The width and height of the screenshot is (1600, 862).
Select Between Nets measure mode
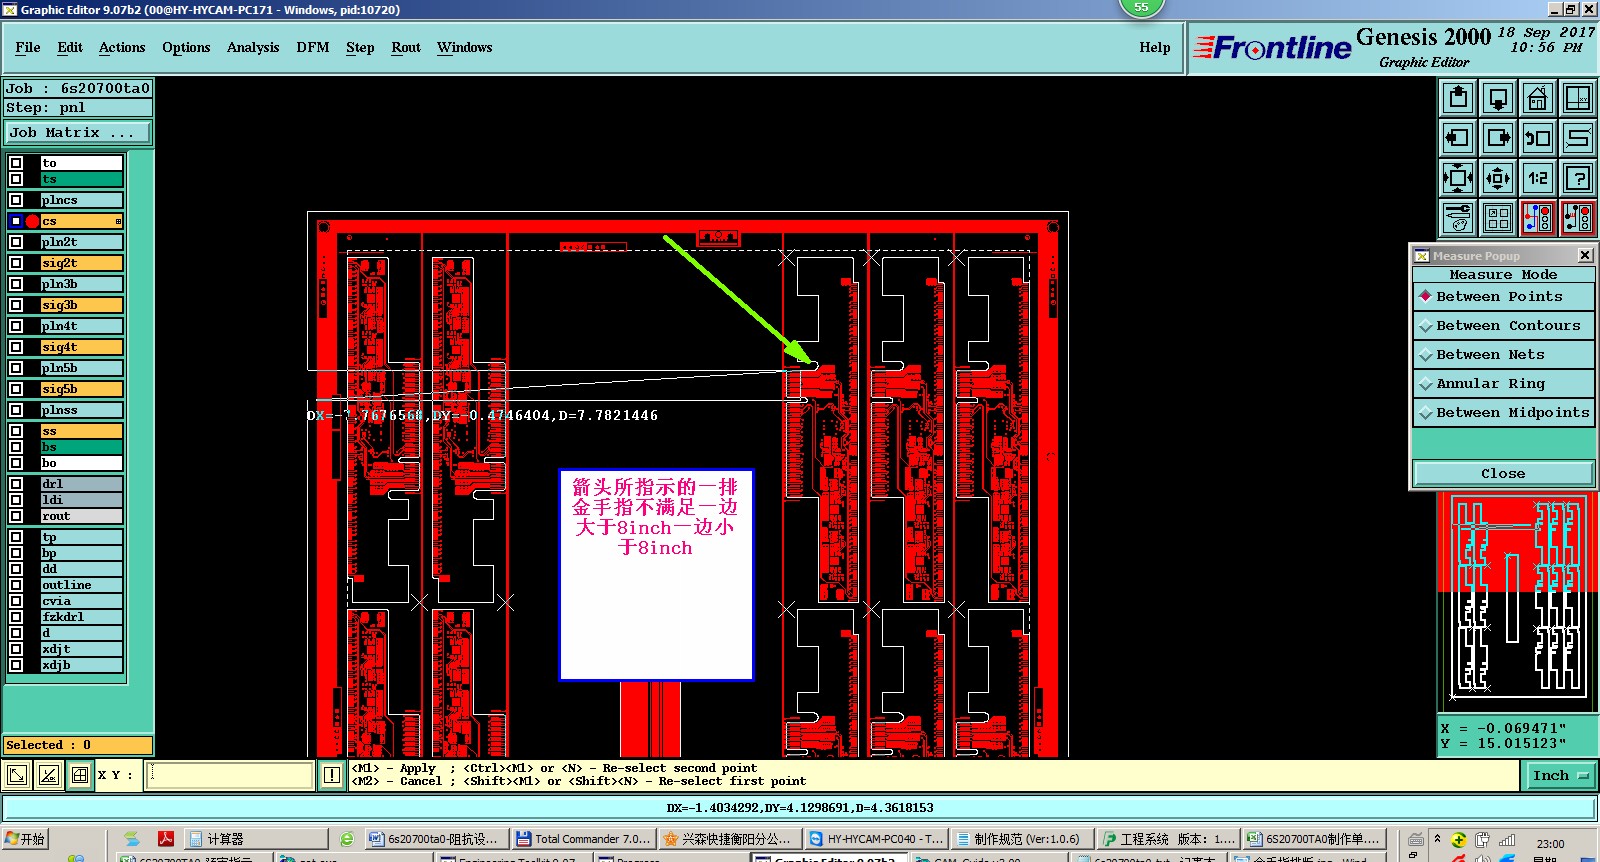click(x=1503, y=355)
